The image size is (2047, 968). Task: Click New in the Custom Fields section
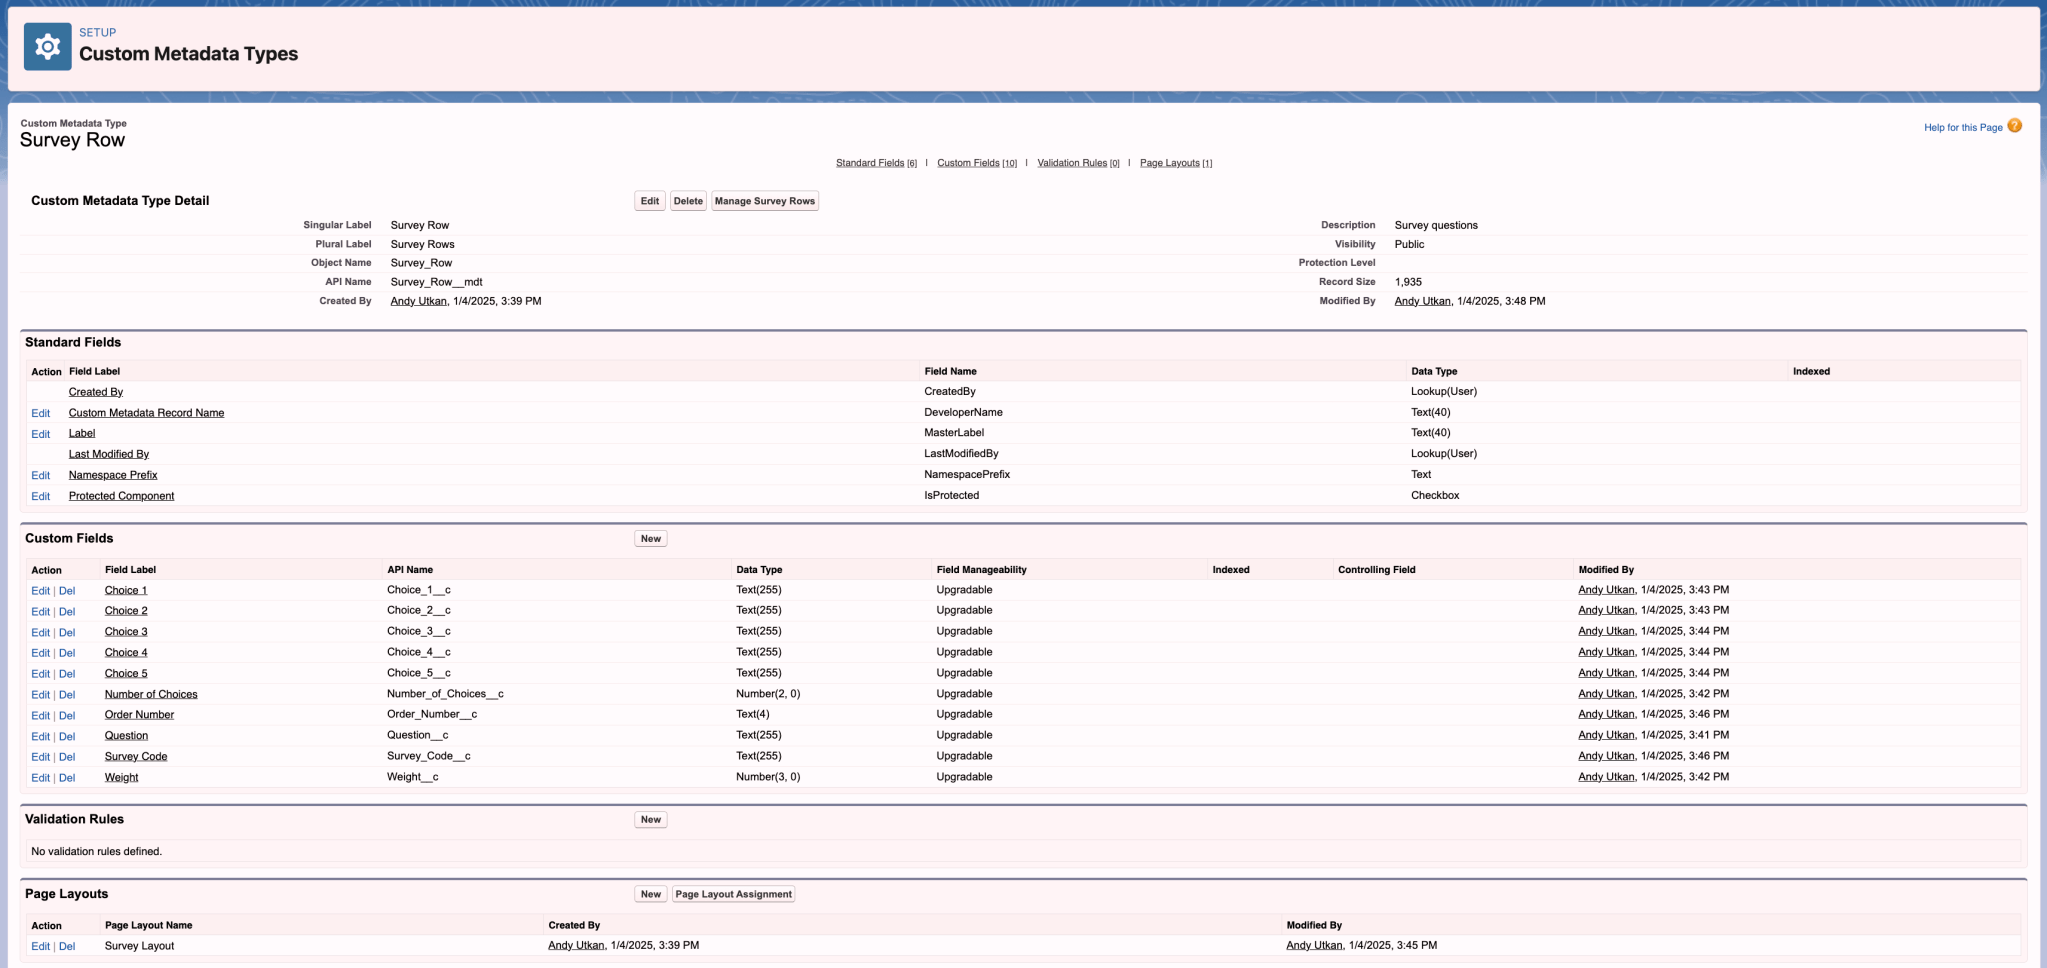650,538
